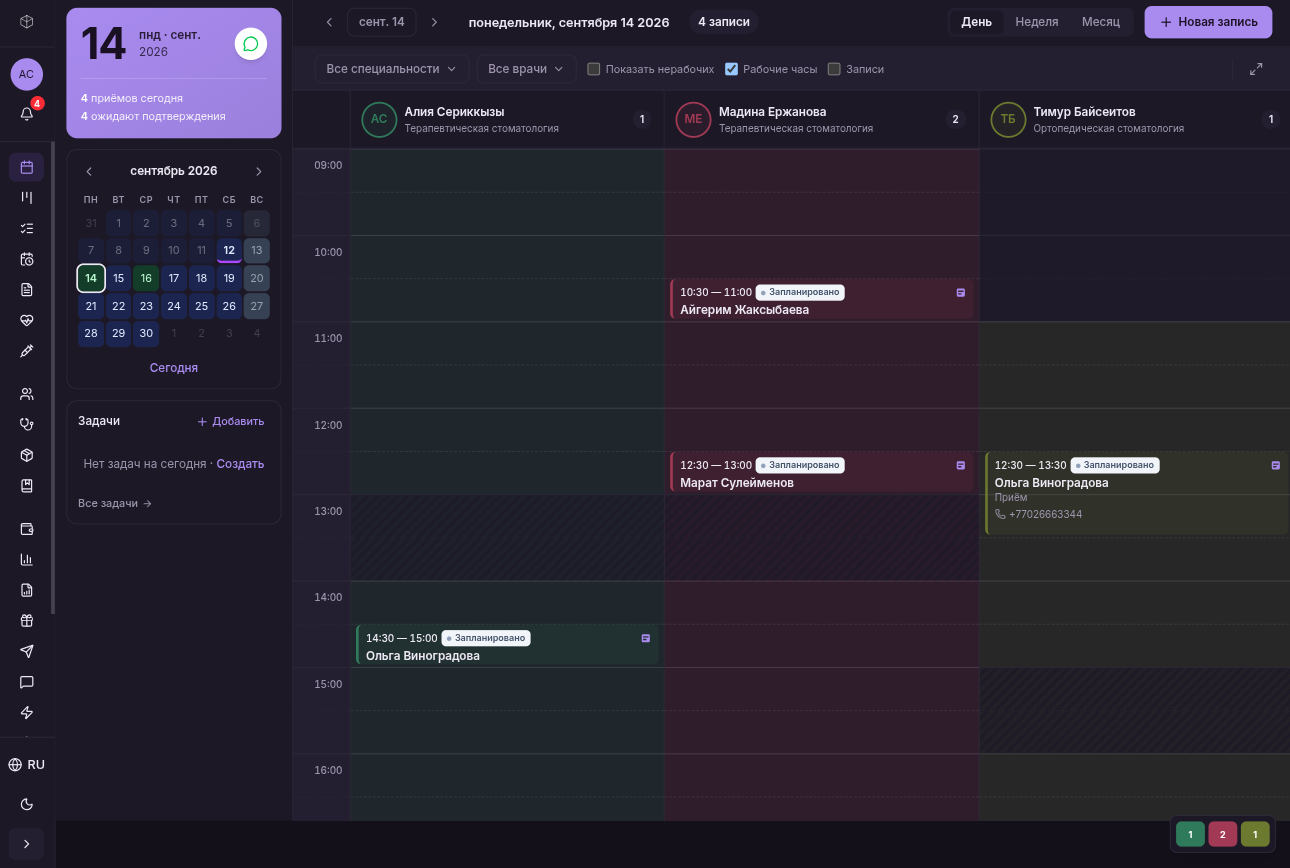Viewport: 1290px width, 868px height.
Task: Uncheck the "Рабочие часы" checkbox
Action: [731, 69]
